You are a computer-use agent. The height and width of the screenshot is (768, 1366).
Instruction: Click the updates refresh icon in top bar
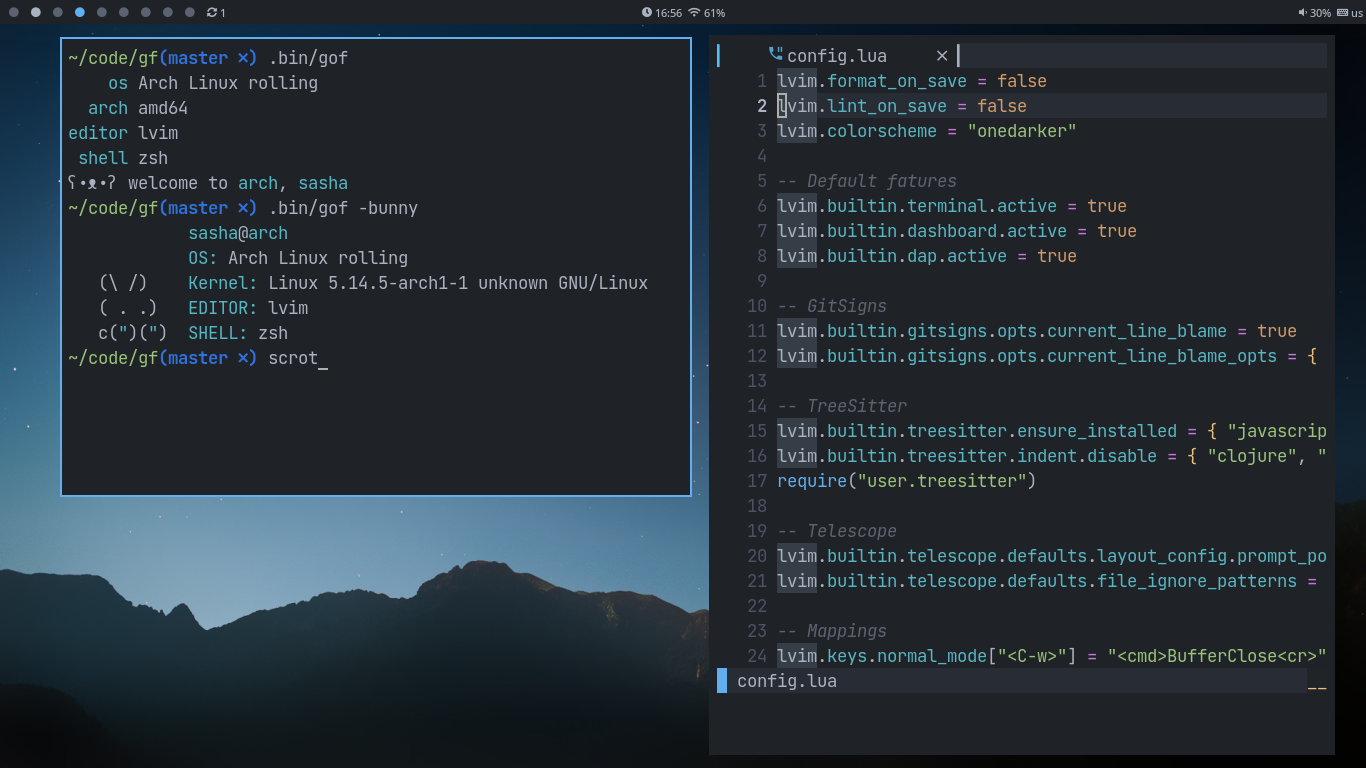click(x=212, y=13)
